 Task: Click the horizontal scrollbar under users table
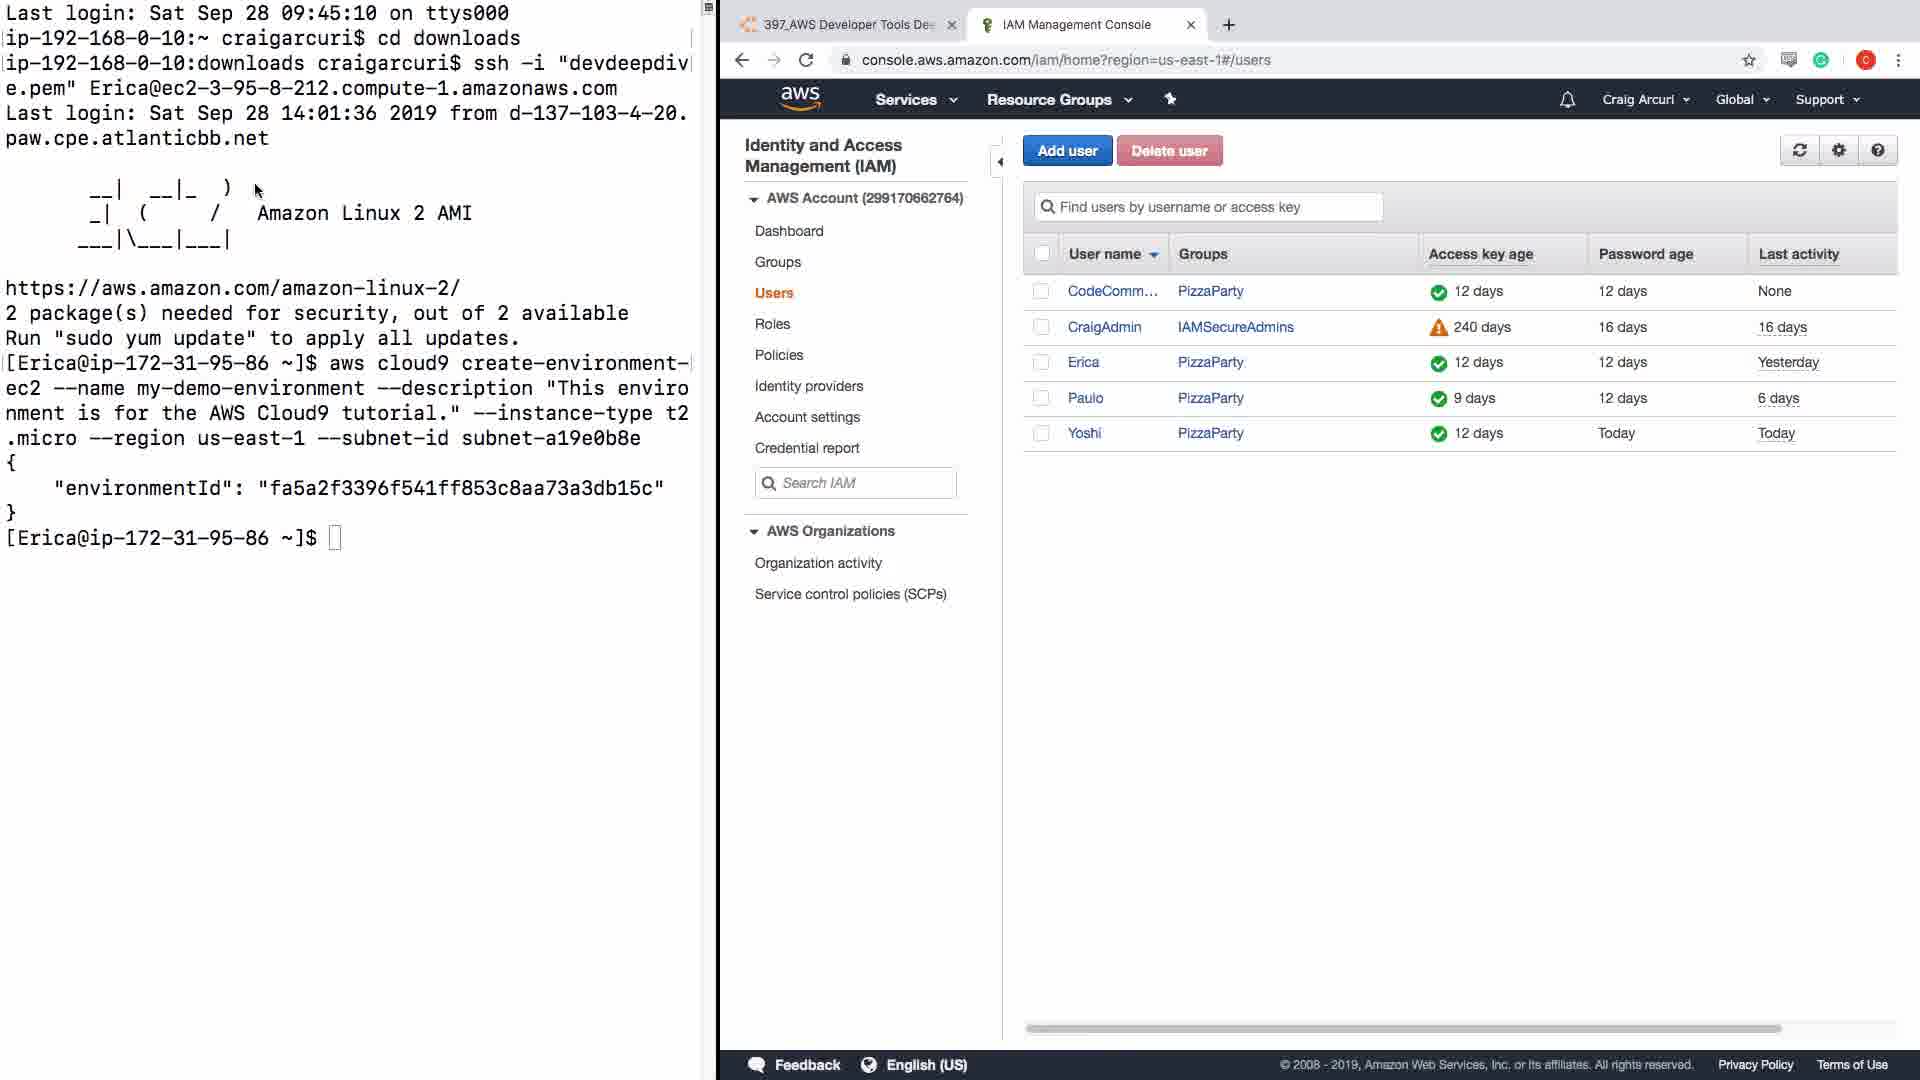click(1402, 1028)
